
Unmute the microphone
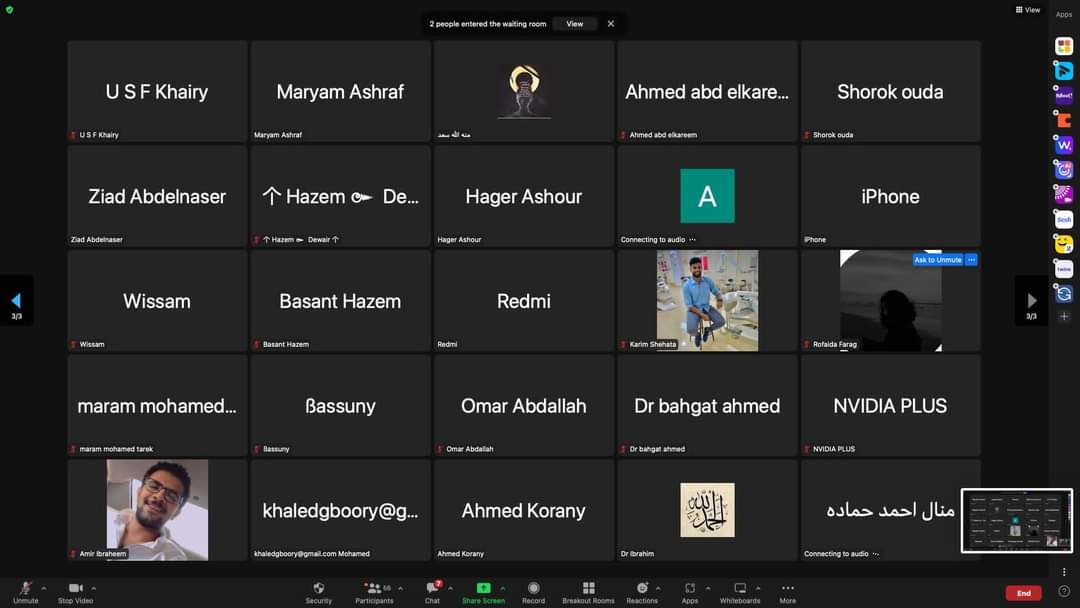coord(25,590)
